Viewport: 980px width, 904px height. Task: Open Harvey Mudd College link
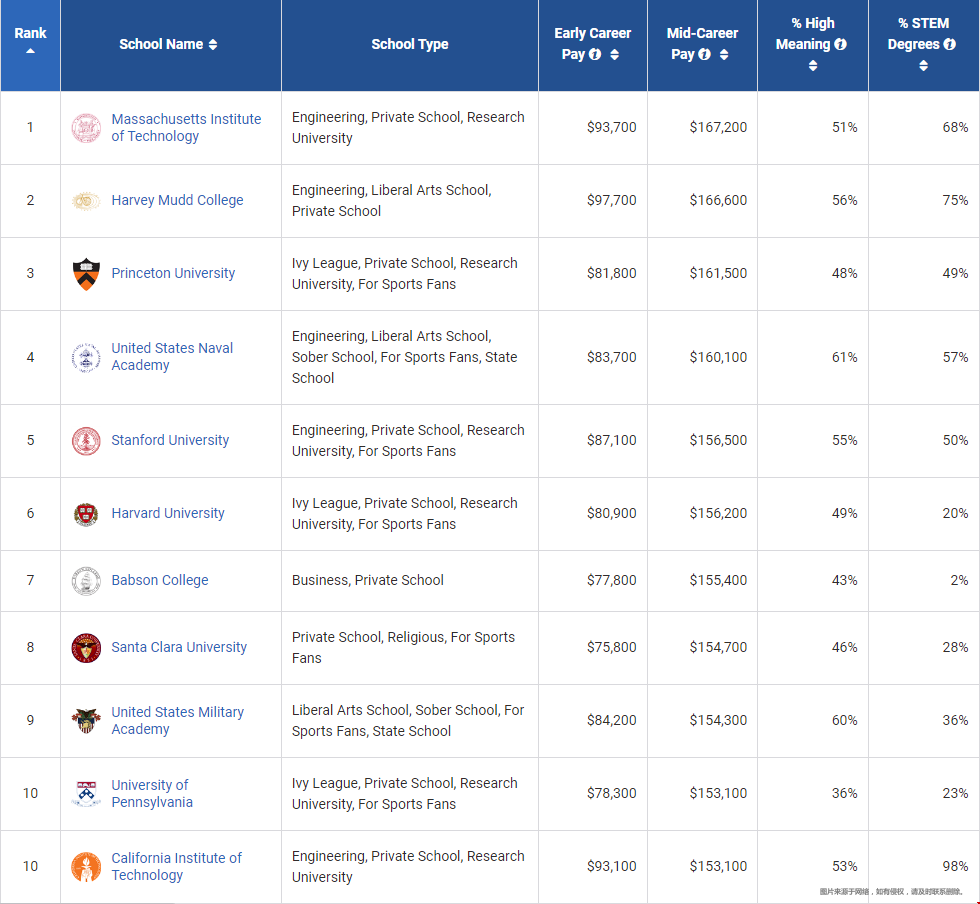(x=178, y=200)
